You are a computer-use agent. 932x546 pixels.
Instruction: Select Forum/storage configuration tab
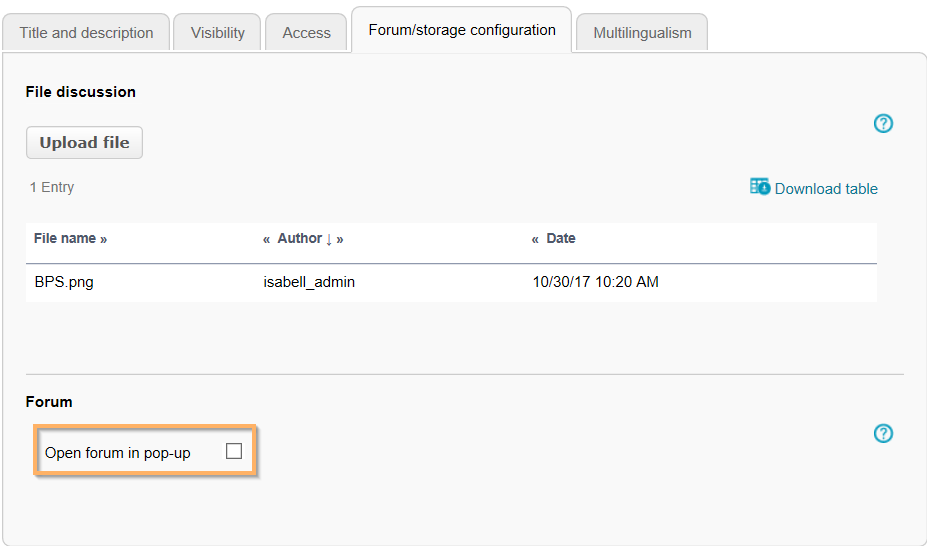(462, 30)
